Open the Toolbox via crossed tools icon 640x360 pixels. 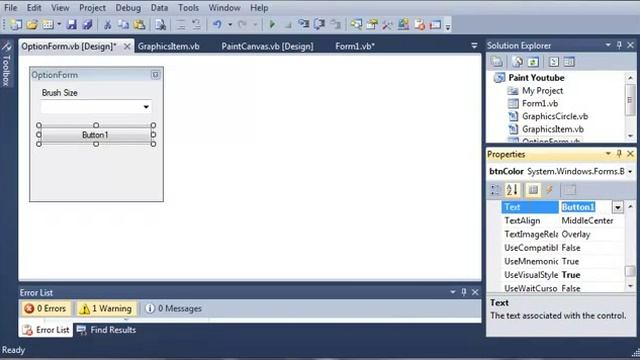(x=387, y=24)
